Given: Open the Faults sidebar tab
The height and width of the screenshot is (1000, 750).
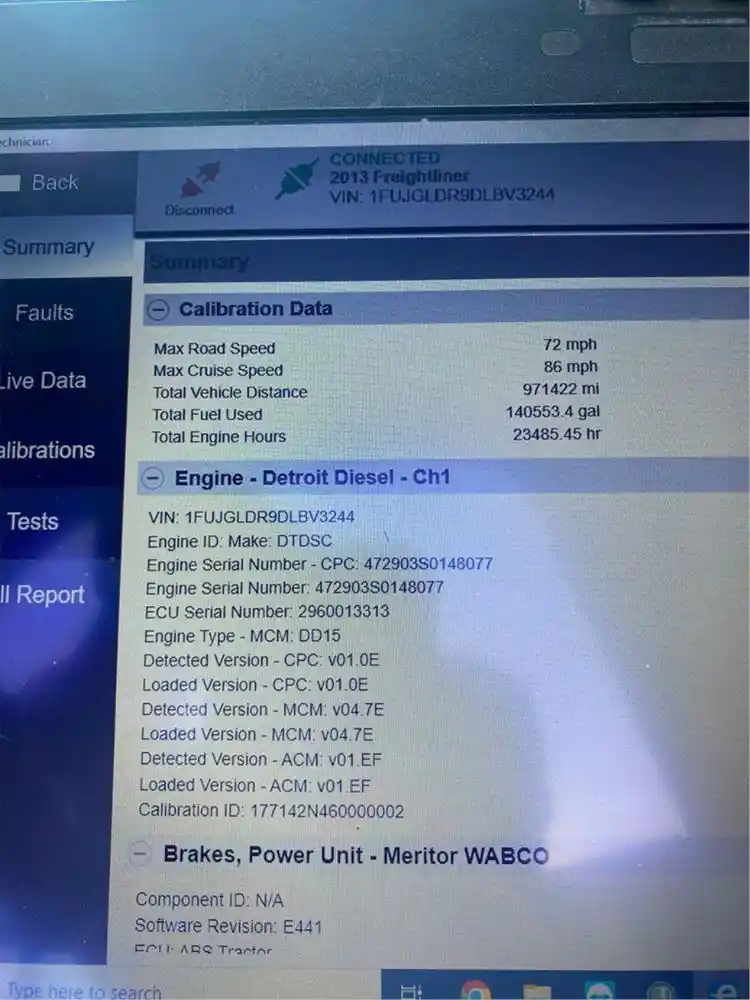Looking at the screenshot, I should point(45,312).
